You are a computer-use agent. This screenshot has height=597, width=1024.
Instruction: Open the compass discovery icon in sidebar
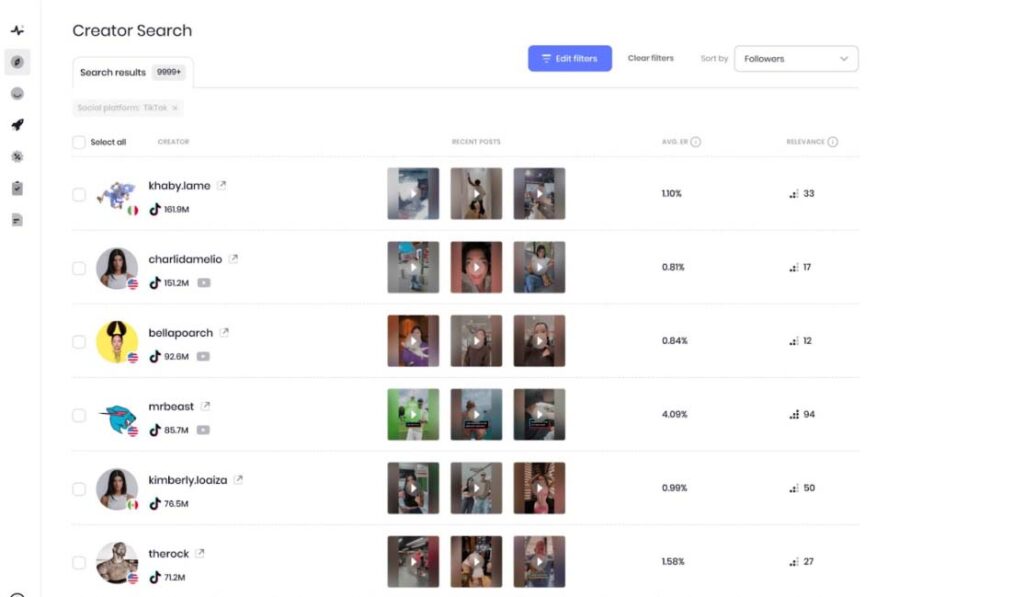point(18,62)
